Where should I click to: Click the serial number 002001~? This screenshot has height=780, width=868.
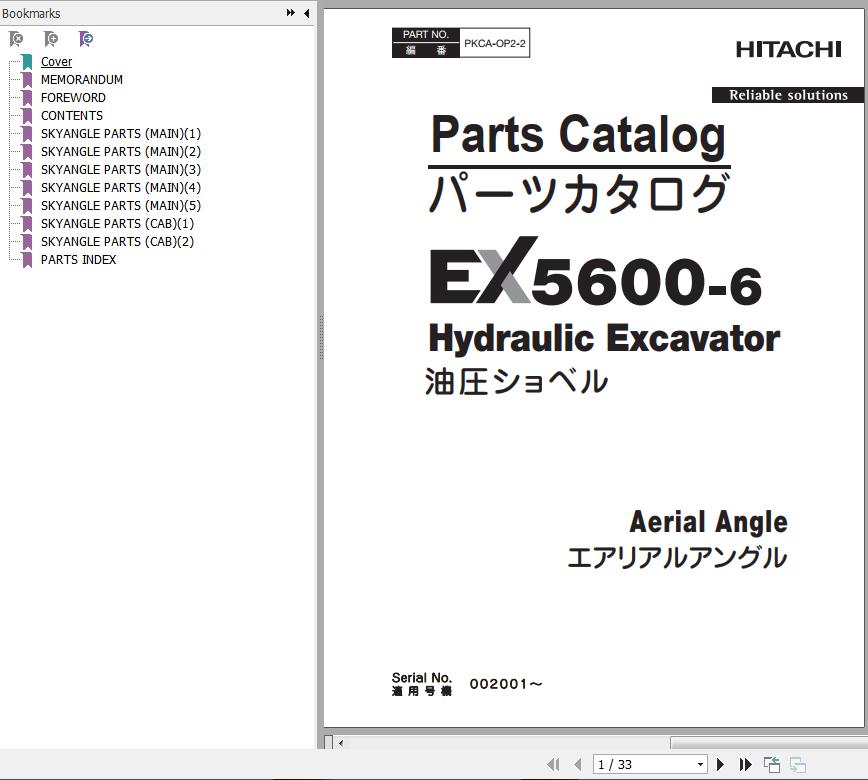506,684
